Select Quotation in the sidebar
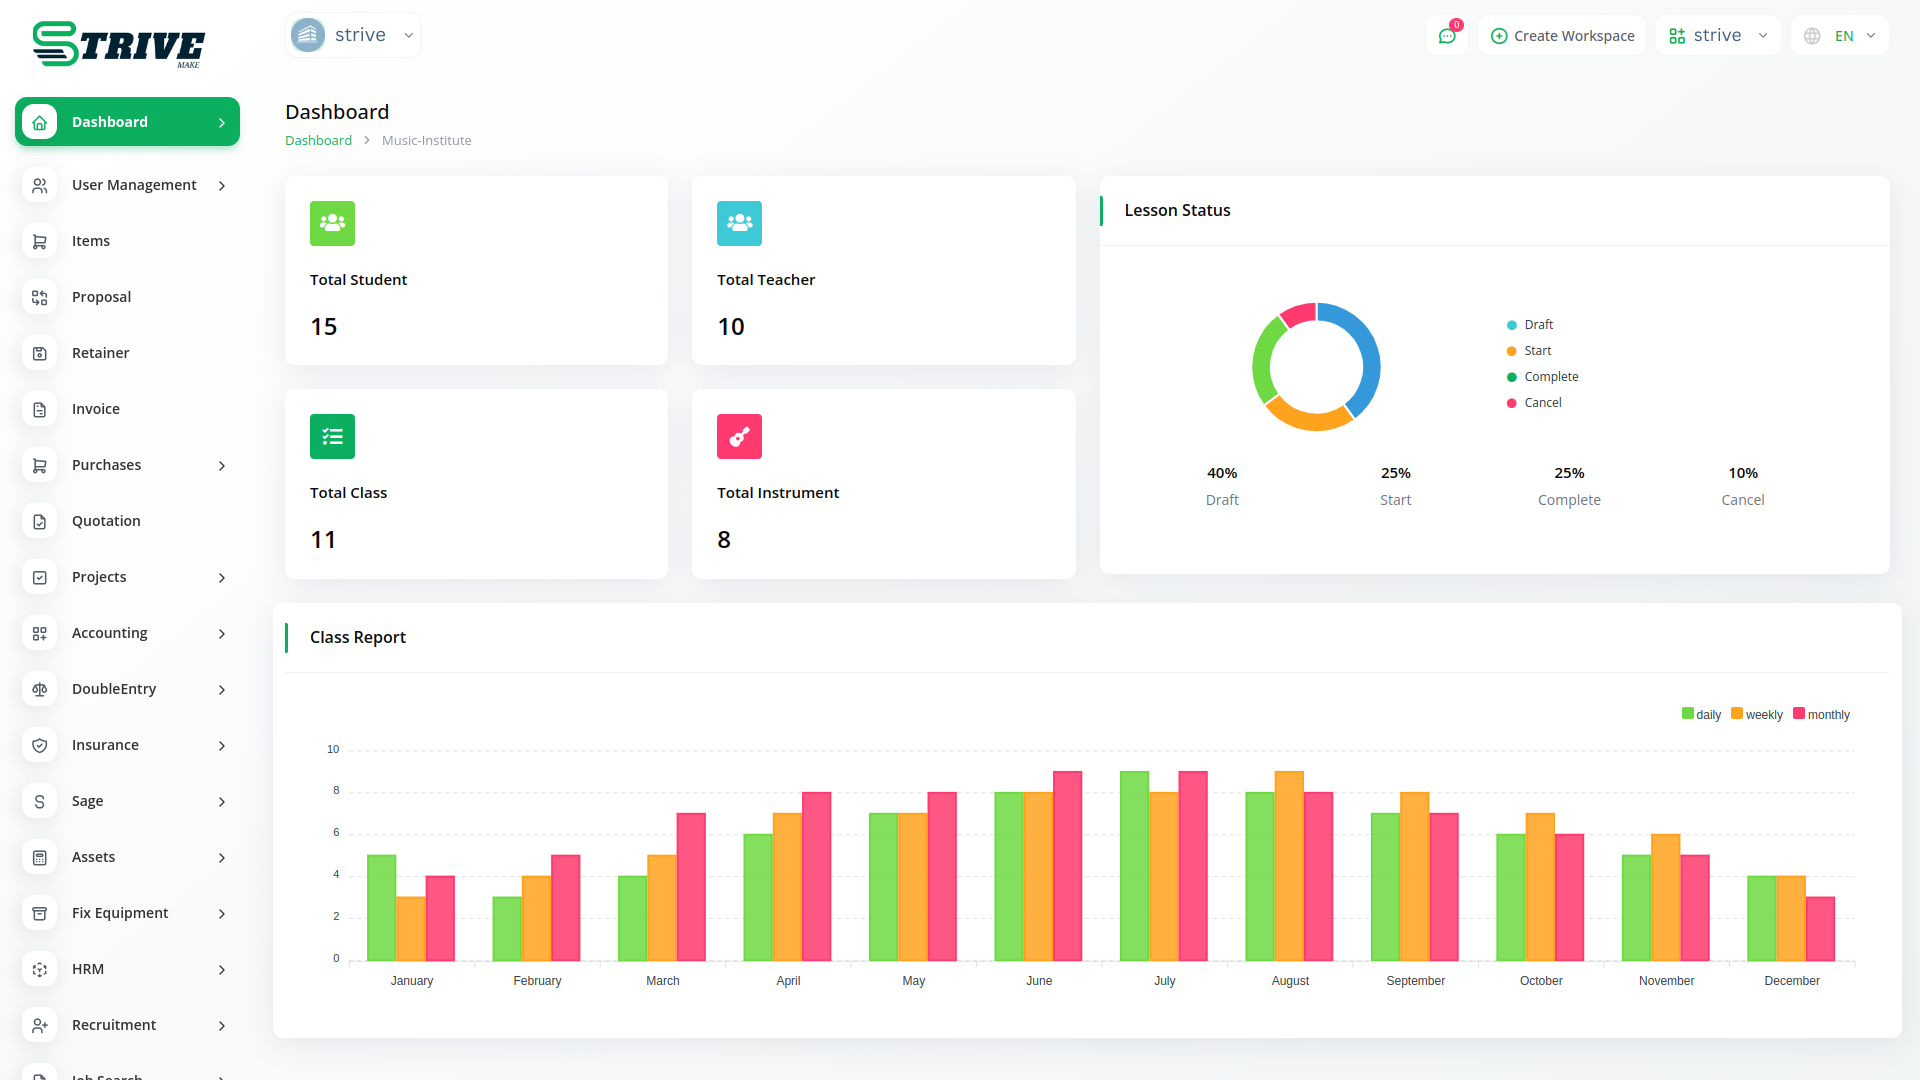Screen dimensions: 1920x1080 [x=106, y=521]
